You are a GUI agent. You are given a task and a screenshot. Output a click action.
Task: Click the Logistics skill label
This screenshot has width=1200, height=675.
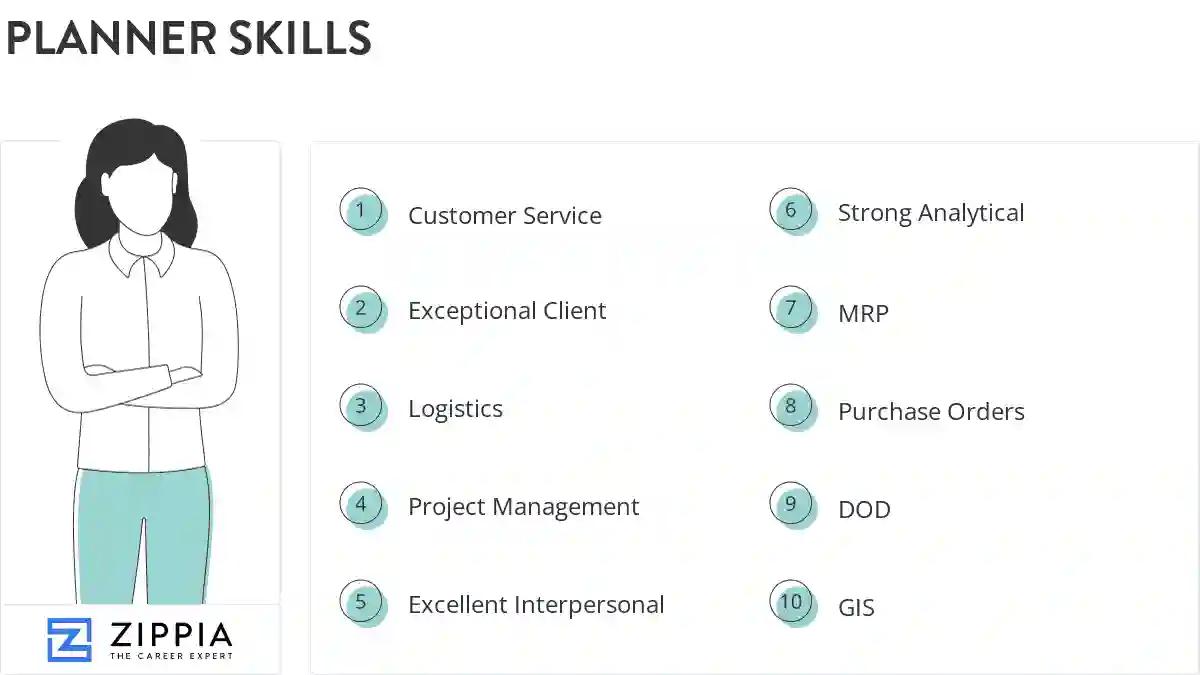tap(455, 409)
